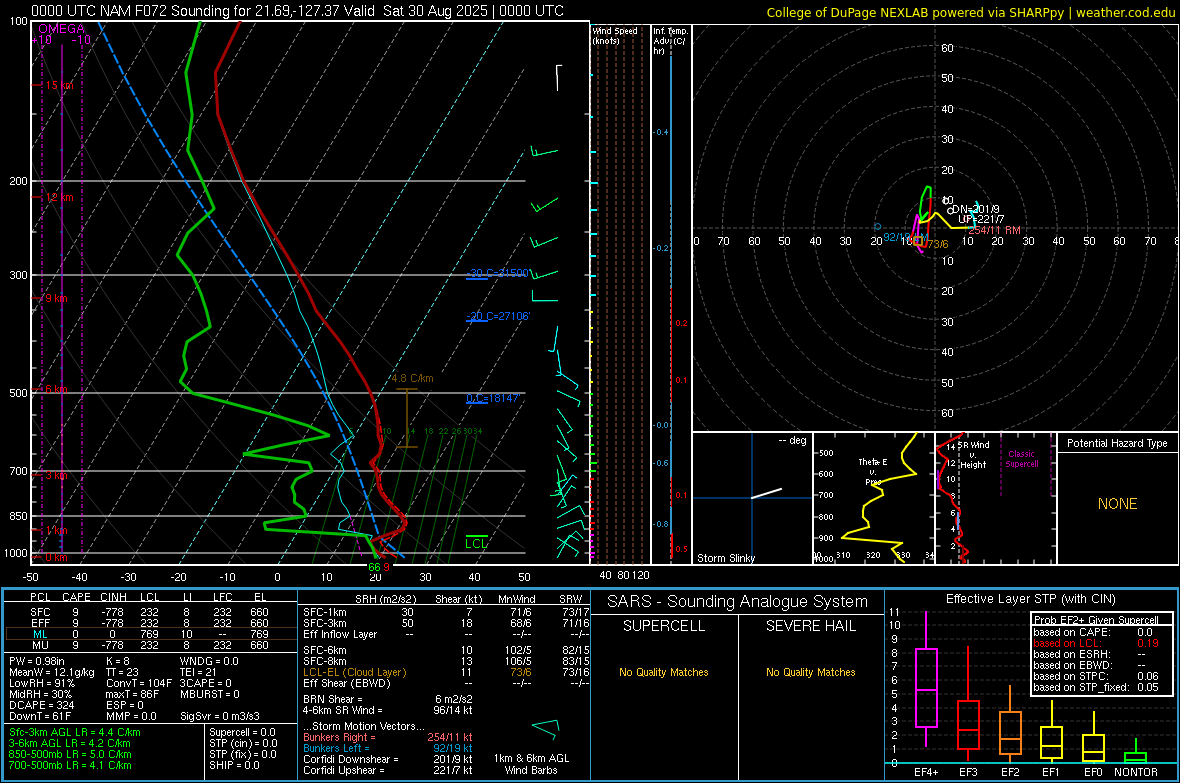The height and width of the screenshot is (783, 1180).
Task: Click the Prob EF2+ Given Supercell heading
Action: coord(1096,620)
